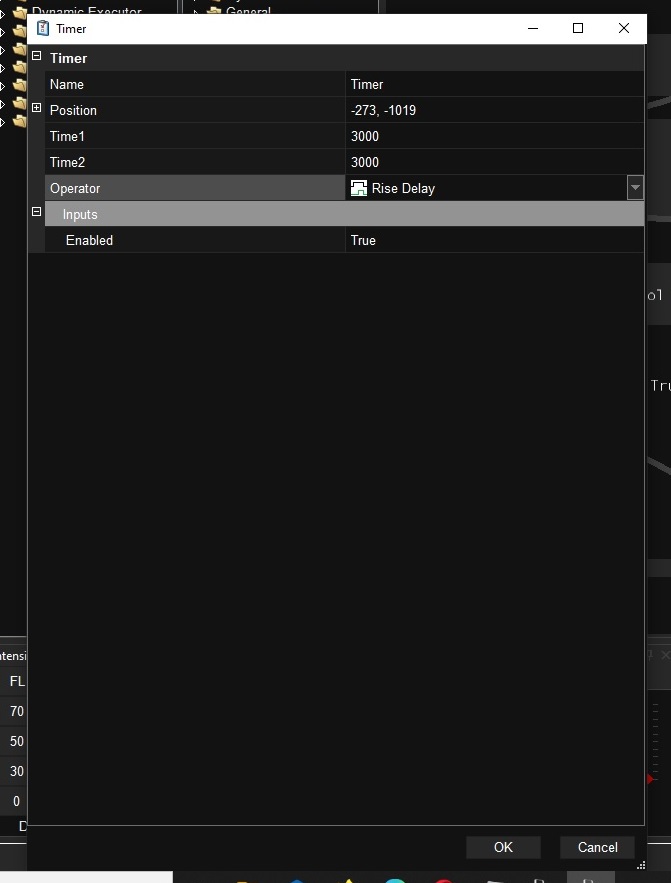The image size is (671, 883).
Task: Select the Time2 value field
Action: pyautogui.click(x=494, y=162)
